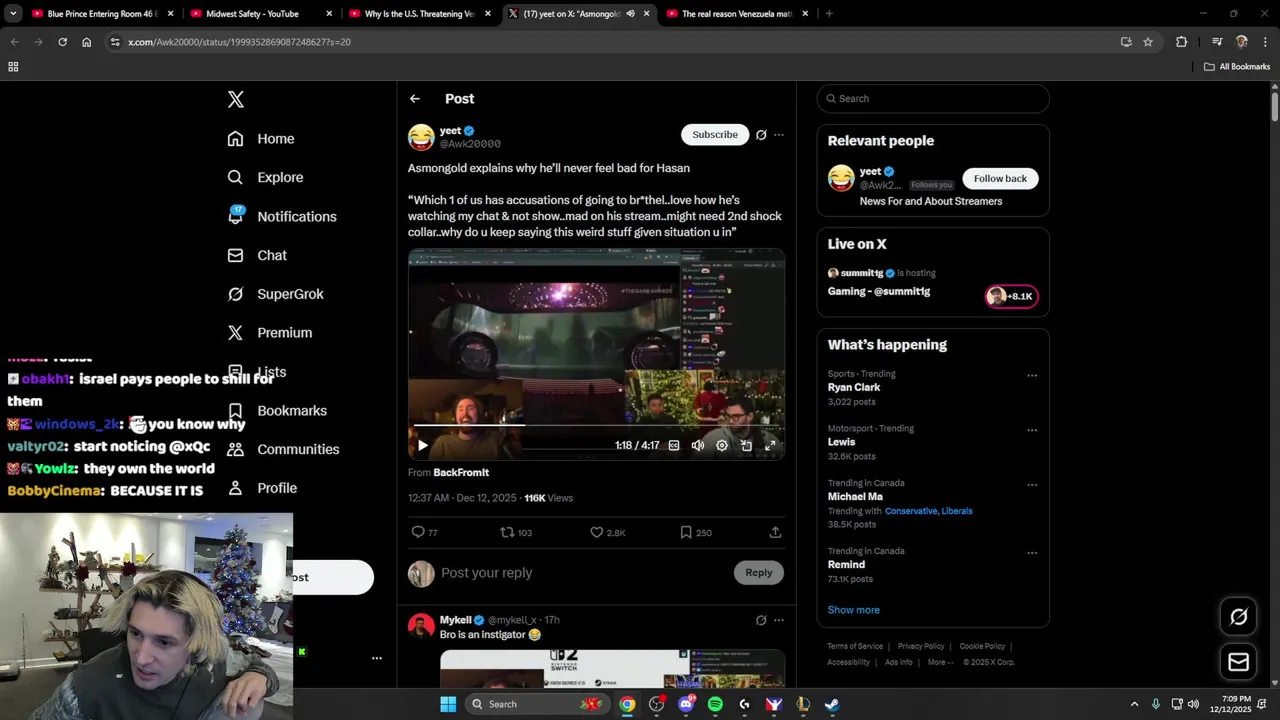1280x720 pixels.
Task: Open more options for Ryan Clark trend
Action: pyautogui.click(x=1032, y=376)
